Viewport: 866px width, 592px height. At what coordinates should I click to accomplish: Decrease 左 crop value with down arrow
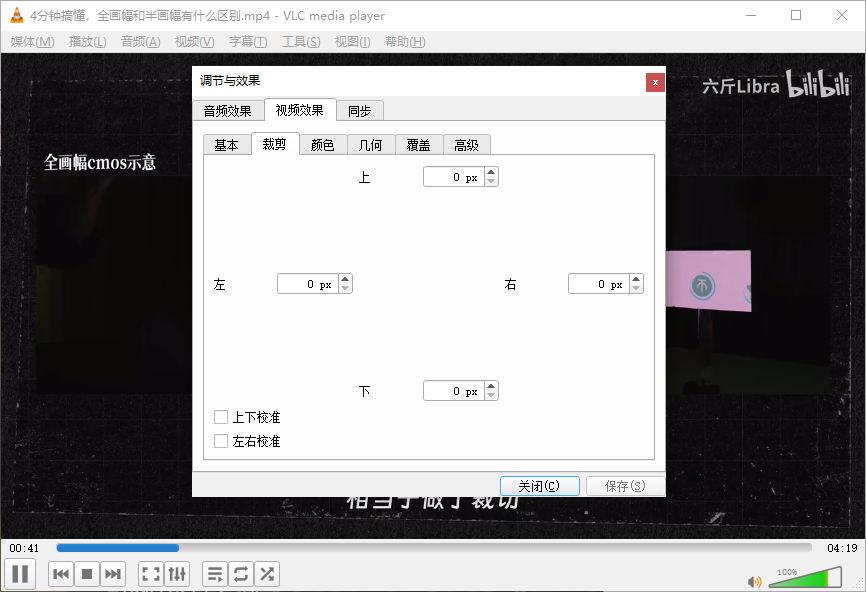[345, 288]
